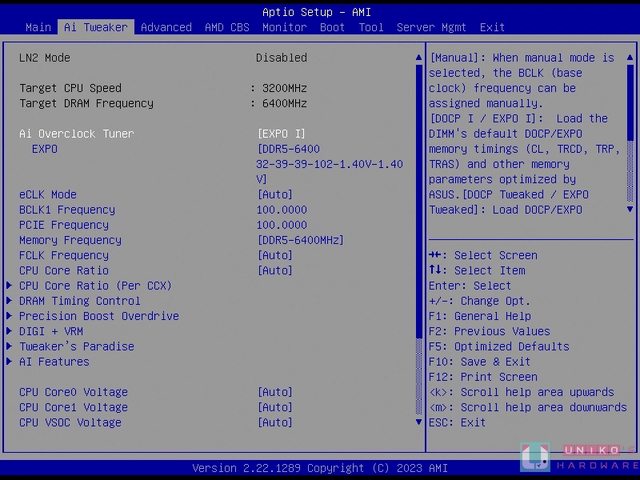The width and height of the screenshot is (640, 480).
Task: Edit the BCLK1 Frequency value field
Action: point(282,210)
